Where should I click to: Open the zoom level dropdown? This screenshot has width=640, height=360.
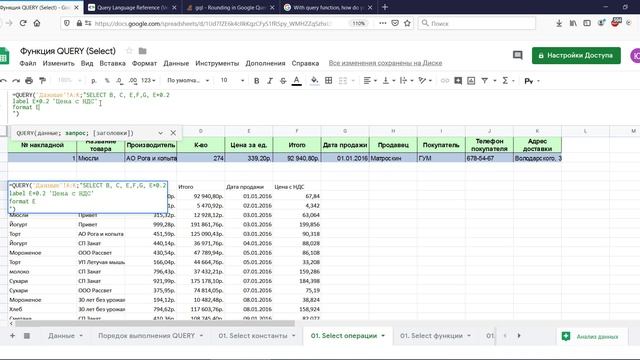pos(70,81)
